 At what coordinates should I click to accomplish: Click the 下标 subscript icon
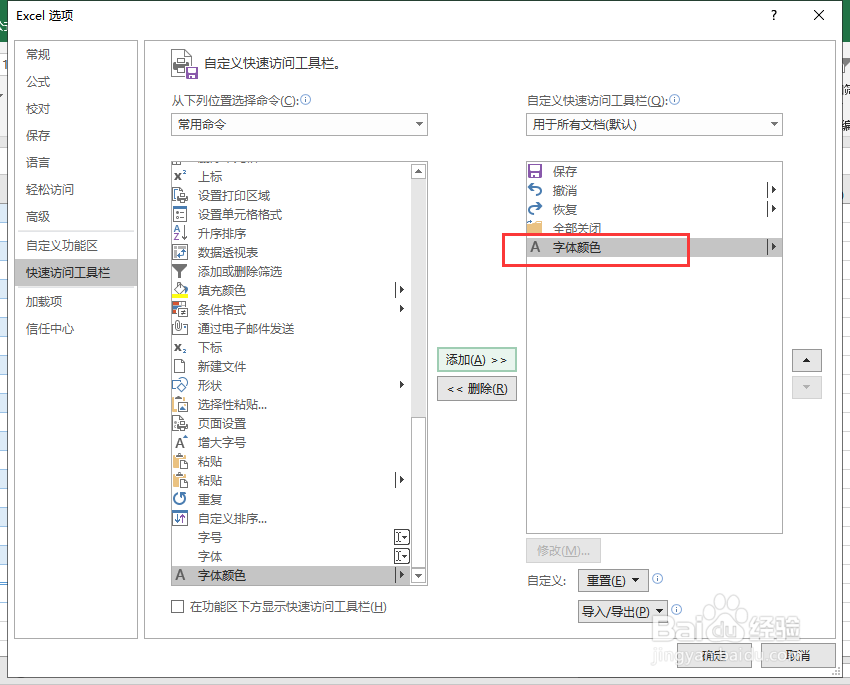click(x=180, y=347)
